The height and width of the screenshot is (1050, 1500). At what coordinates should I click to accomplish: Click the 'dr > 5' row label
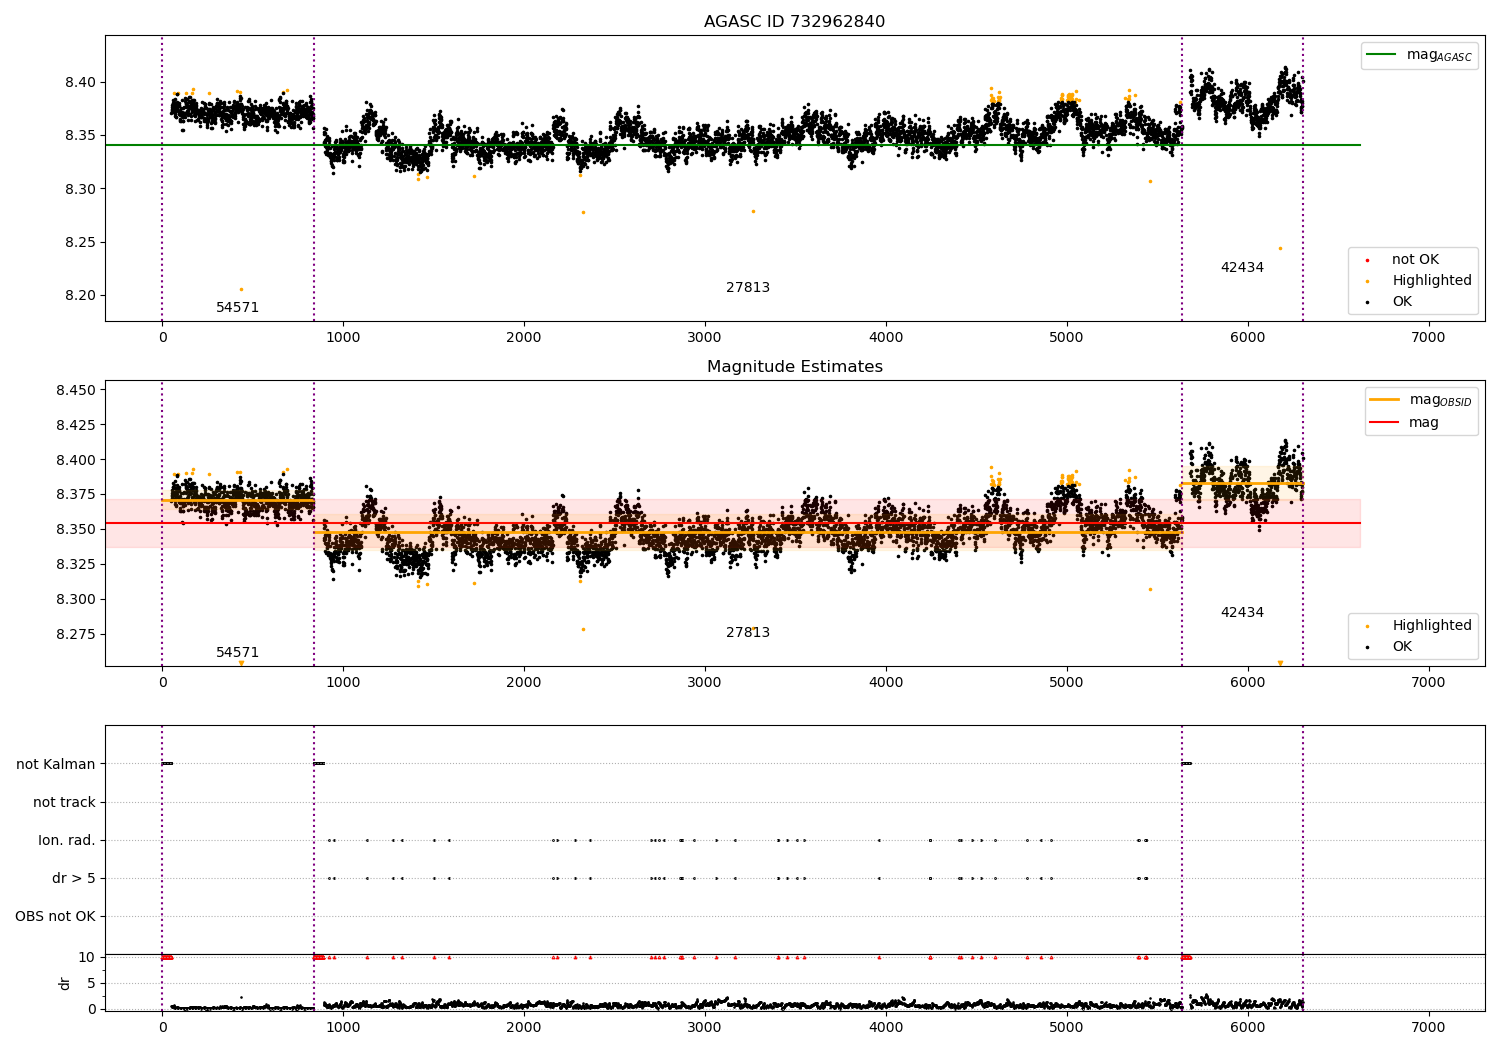[x=74, y=878]
